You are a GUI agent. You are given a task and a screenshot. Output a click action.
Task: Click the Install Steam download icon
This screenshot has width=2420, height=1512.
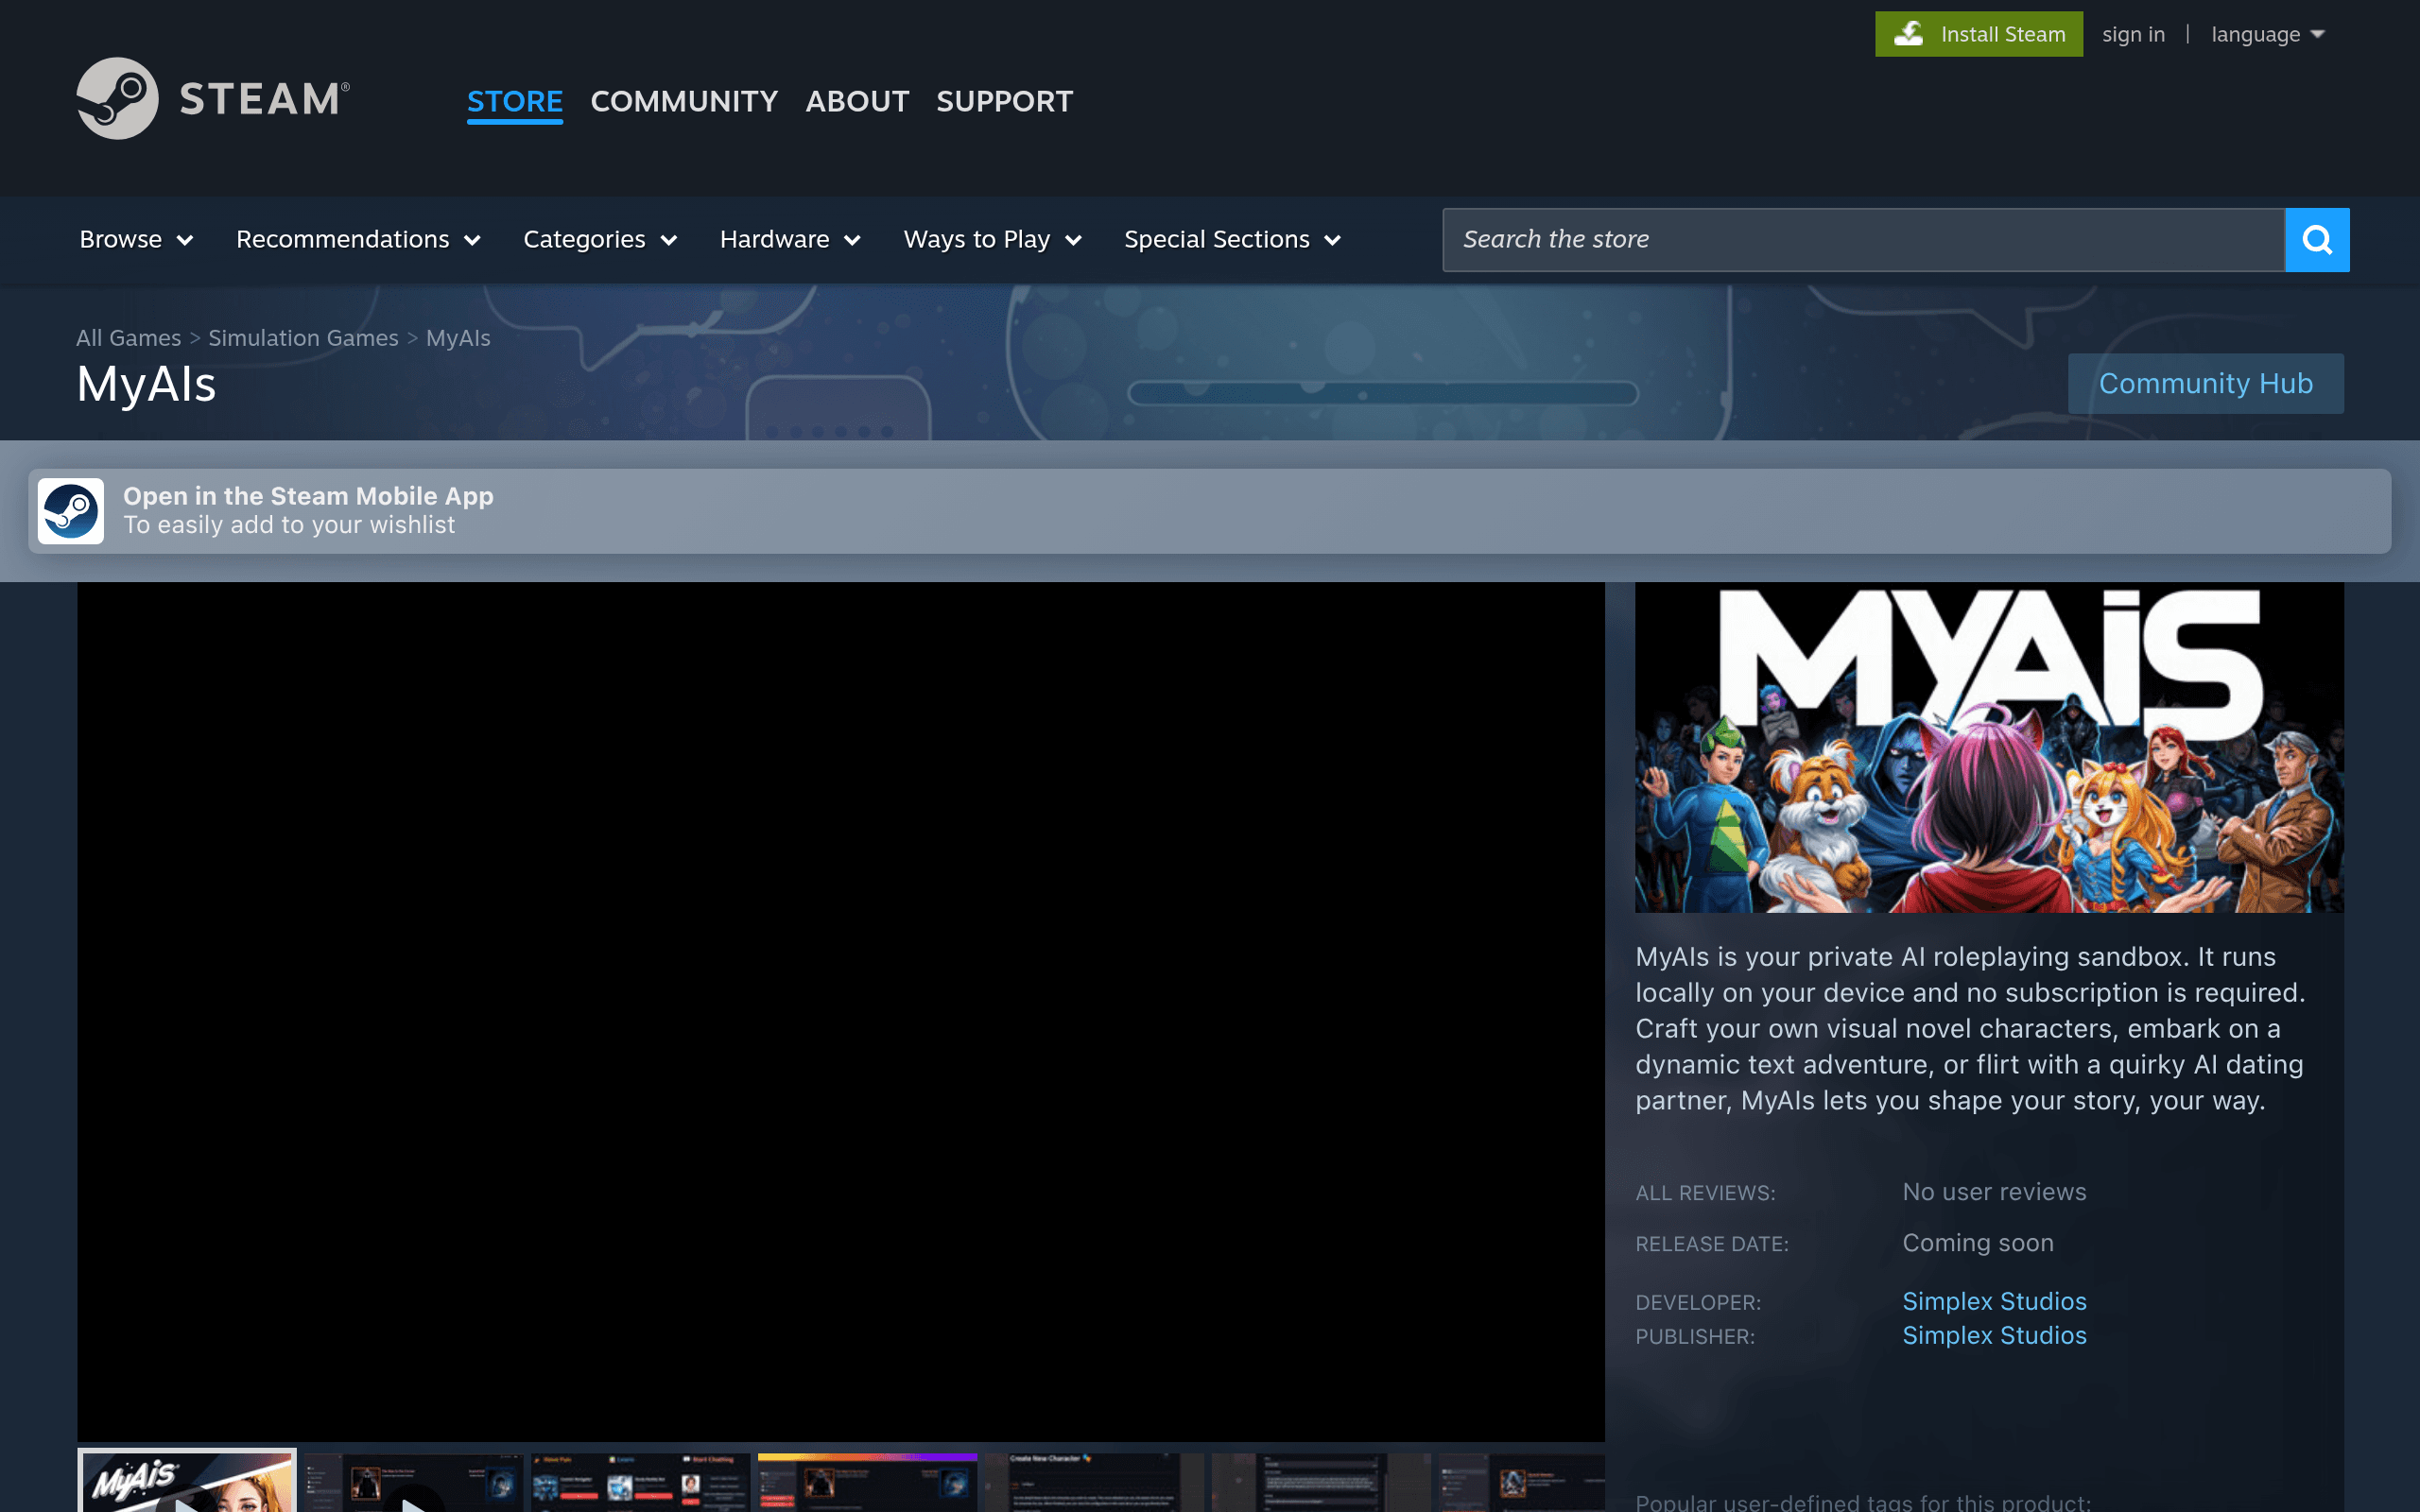(1909, 34)
